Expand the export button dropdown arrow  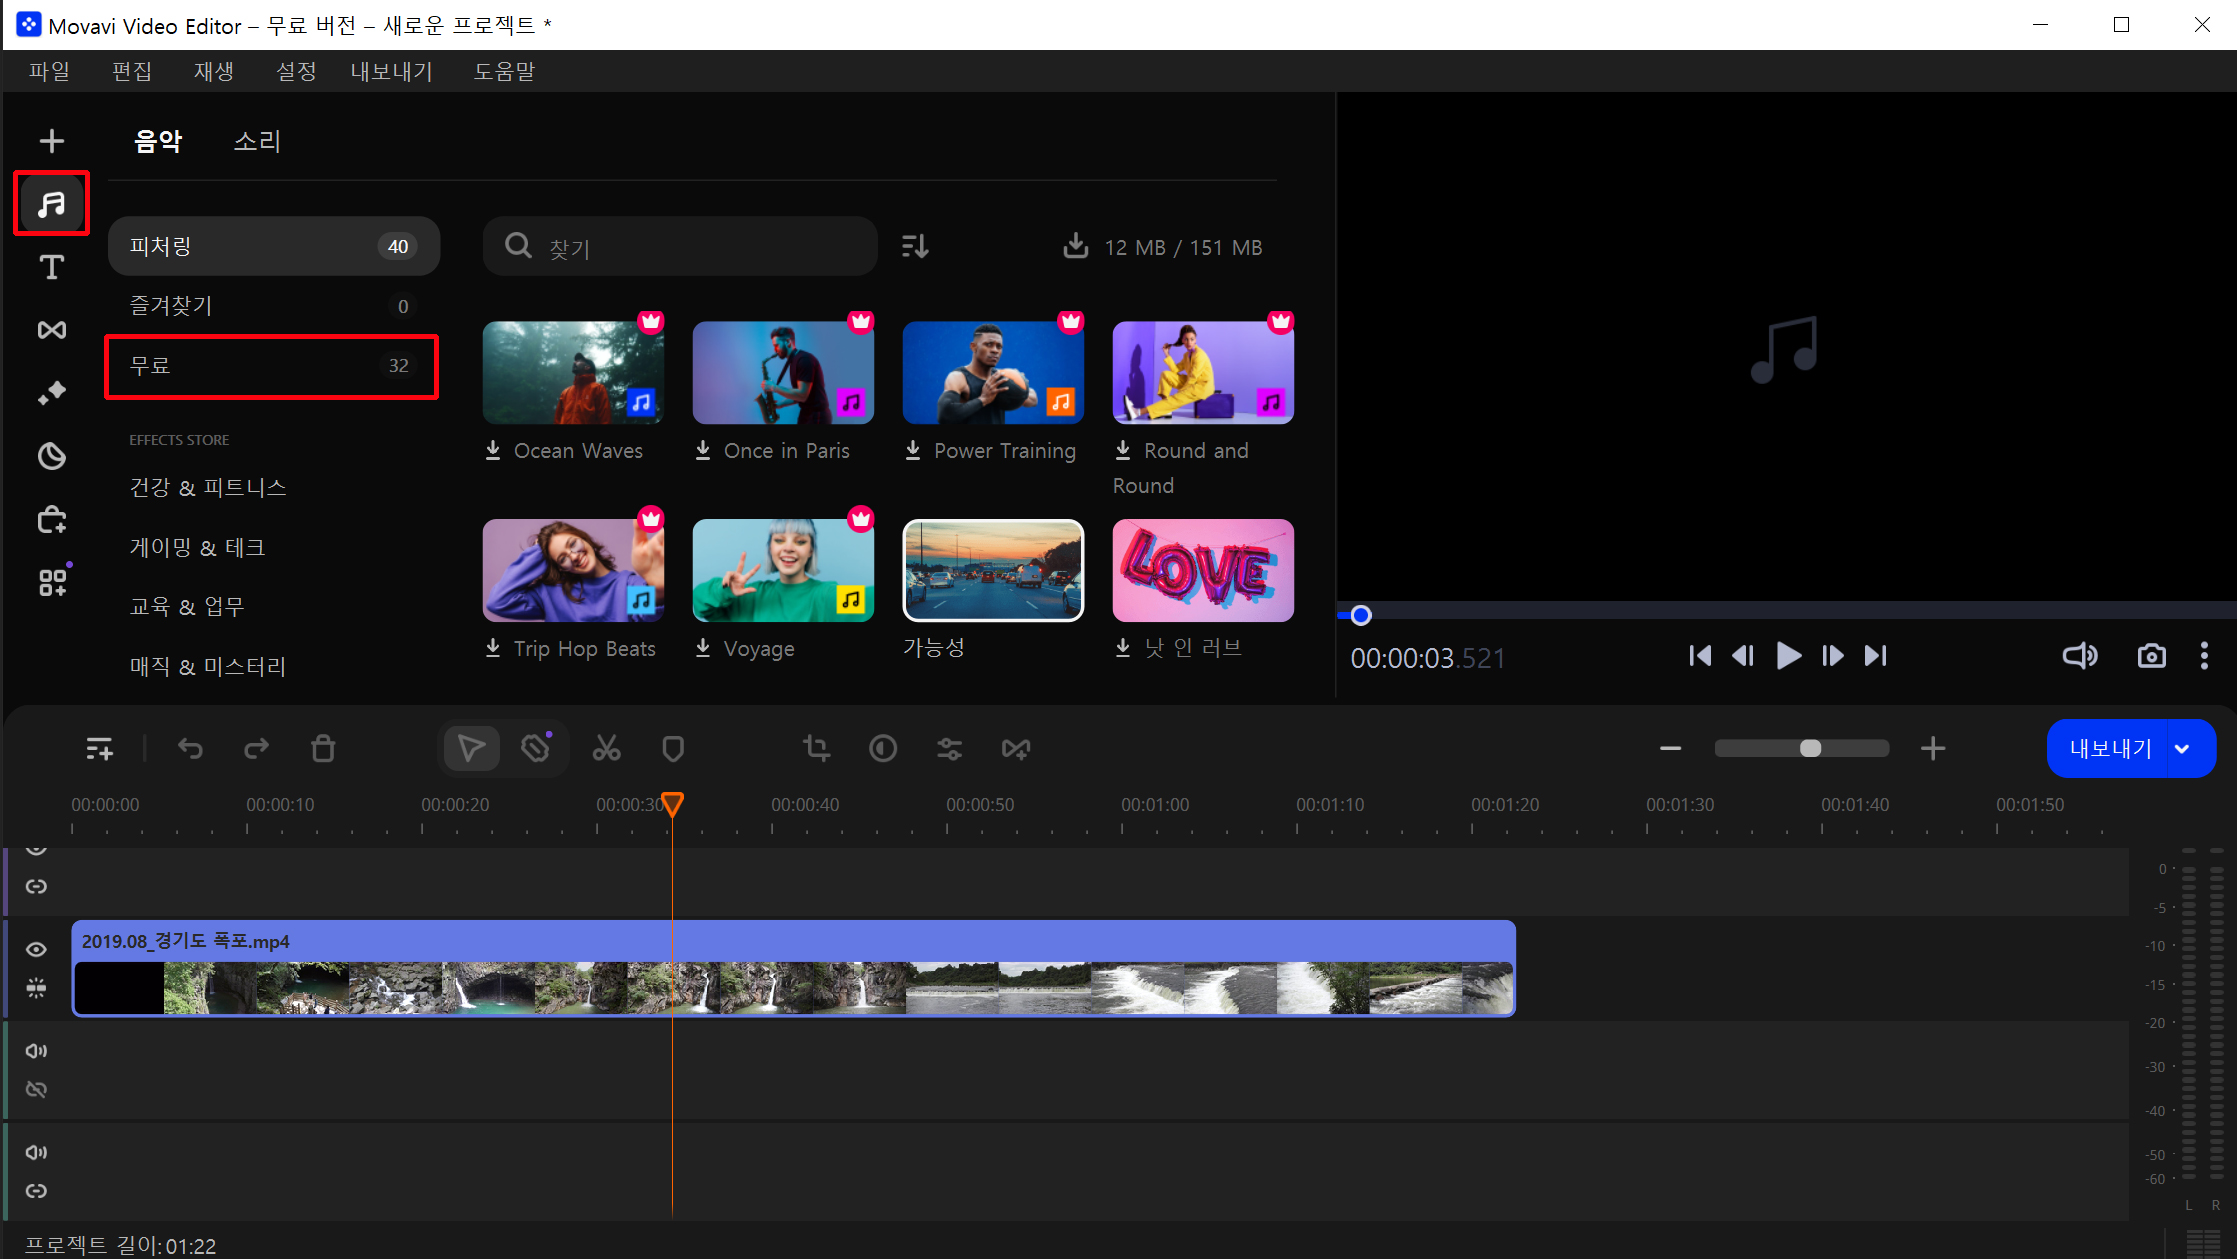click(2182, 749)
